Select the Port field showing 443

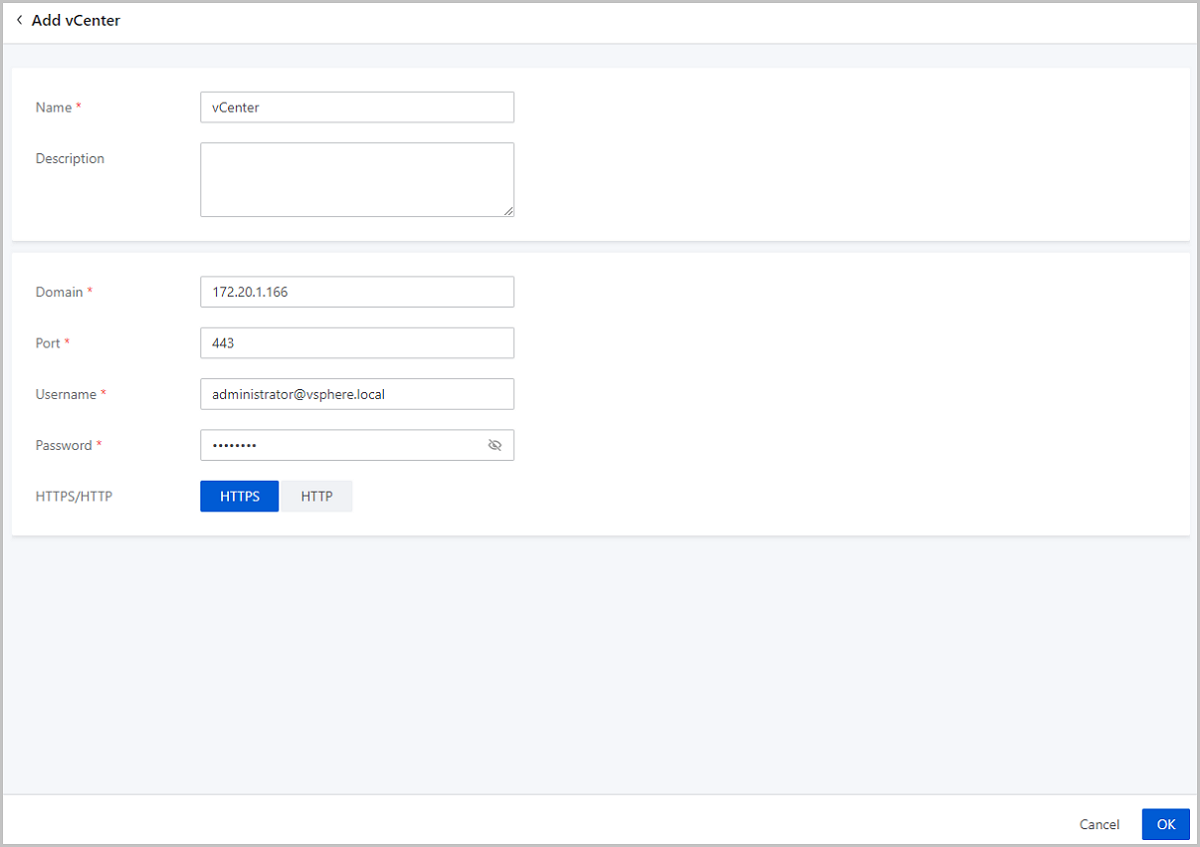pyautogui.click(x=357, y=343)
